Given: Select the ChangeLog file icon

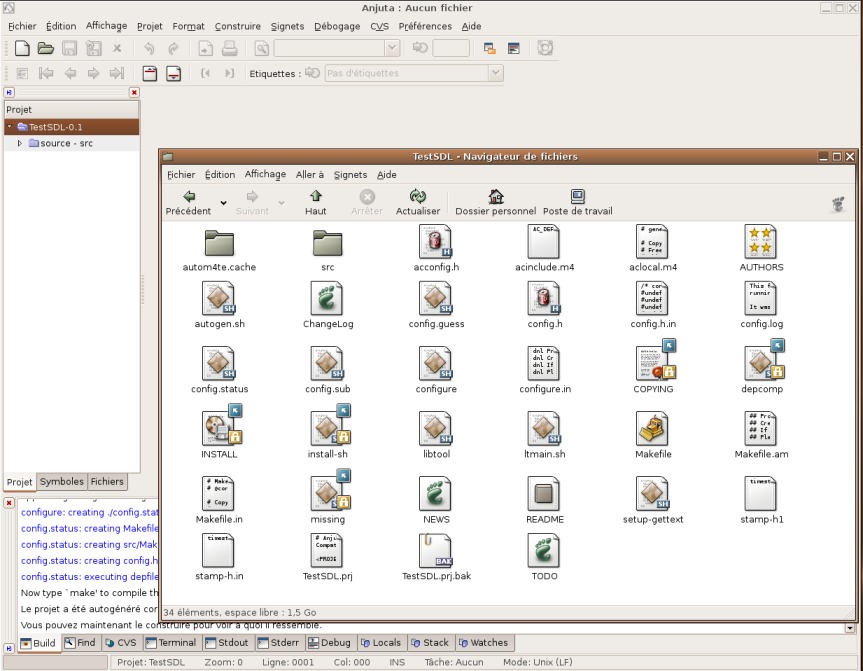Looking at the screenshot, I should [327, 298].
